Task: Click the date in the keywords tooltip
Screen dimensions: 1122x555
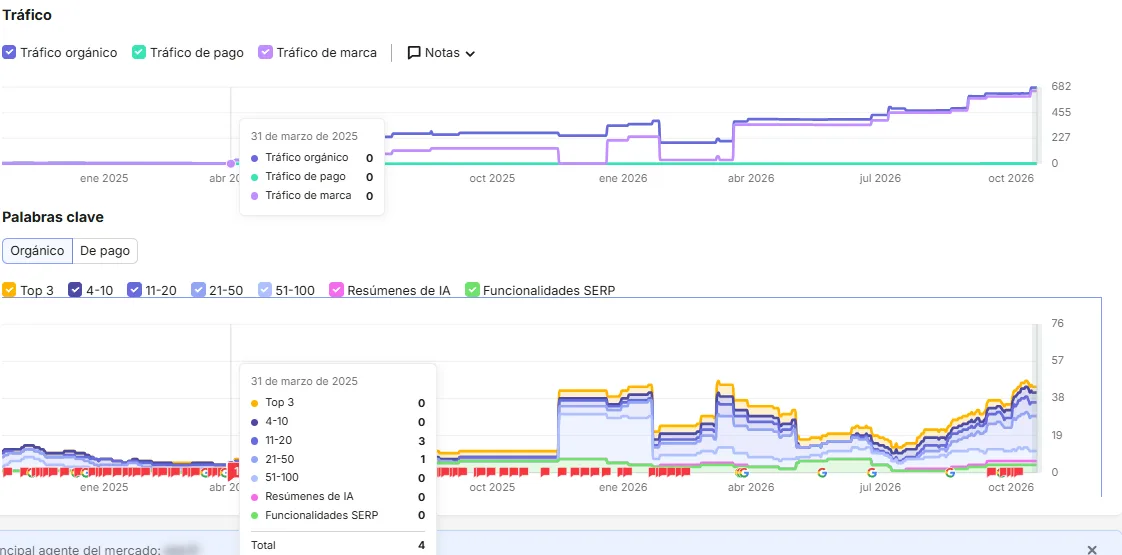Action: [304, 381]
